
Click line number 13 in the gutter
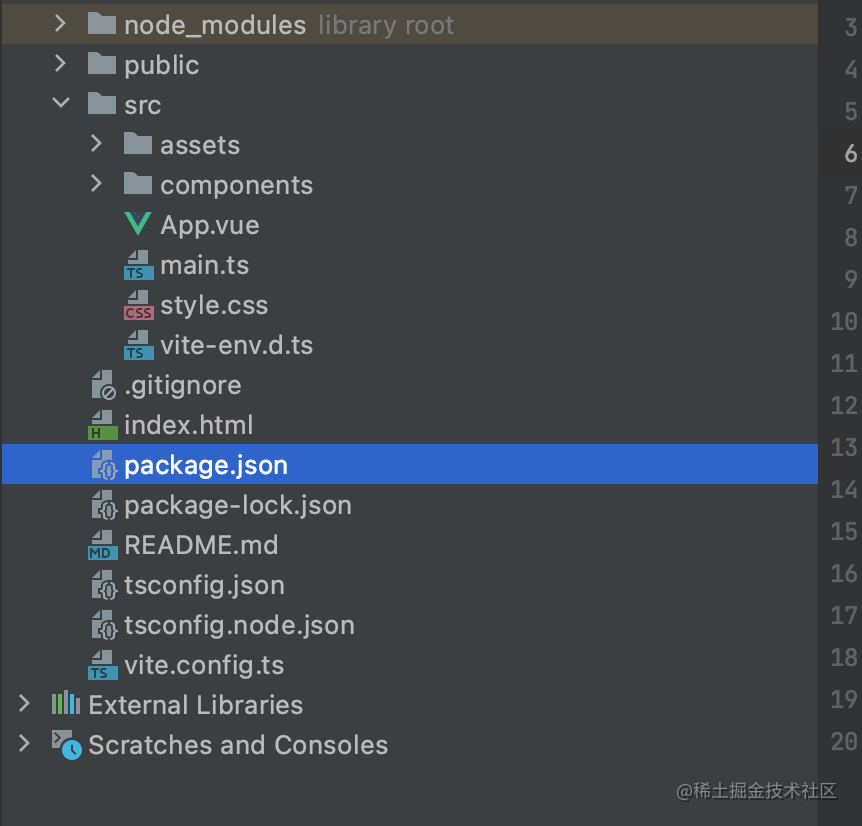844,447
